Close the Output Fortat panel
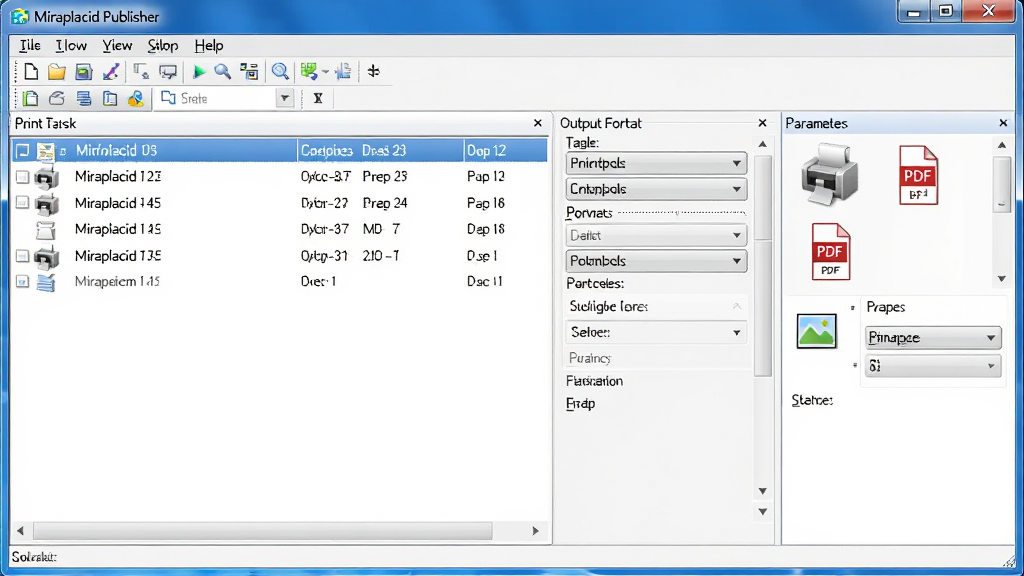1024x576 pixels. (x=762, y=123)
